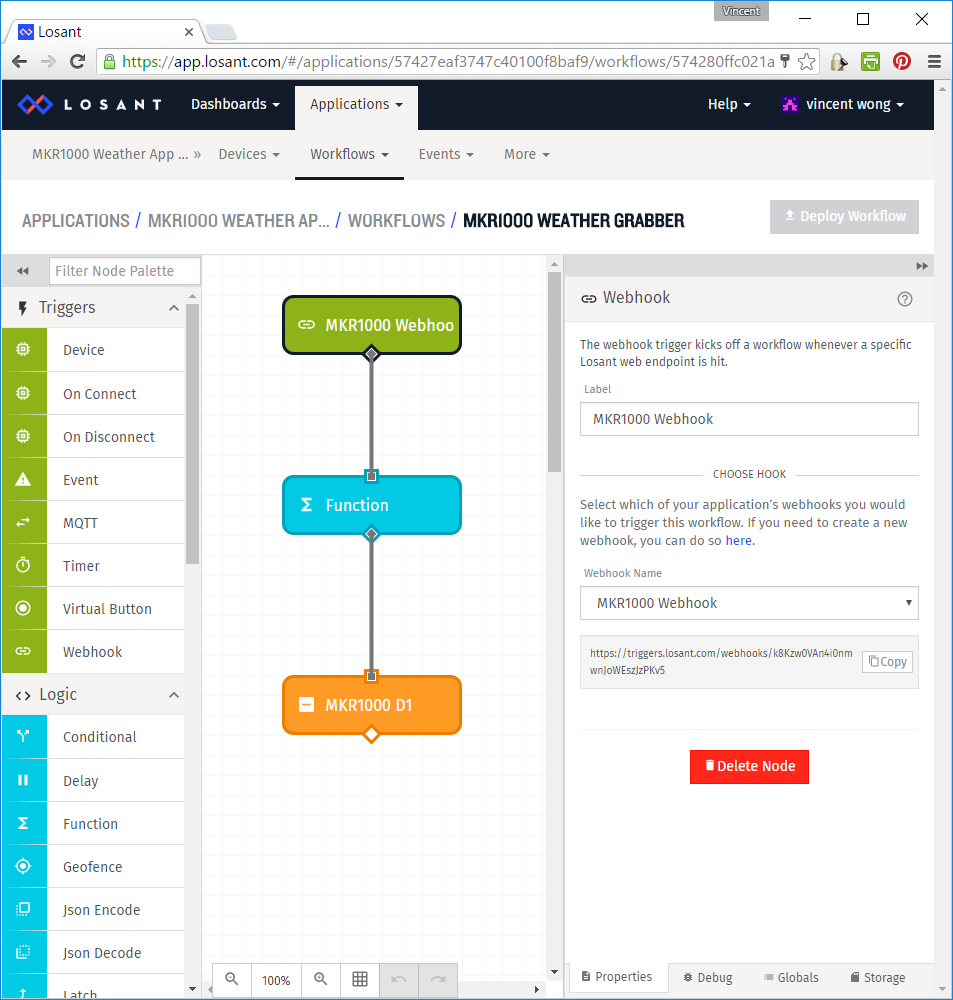Select the Device trigger in the node palette
The image size is (953, 1000).
[24, 350]
